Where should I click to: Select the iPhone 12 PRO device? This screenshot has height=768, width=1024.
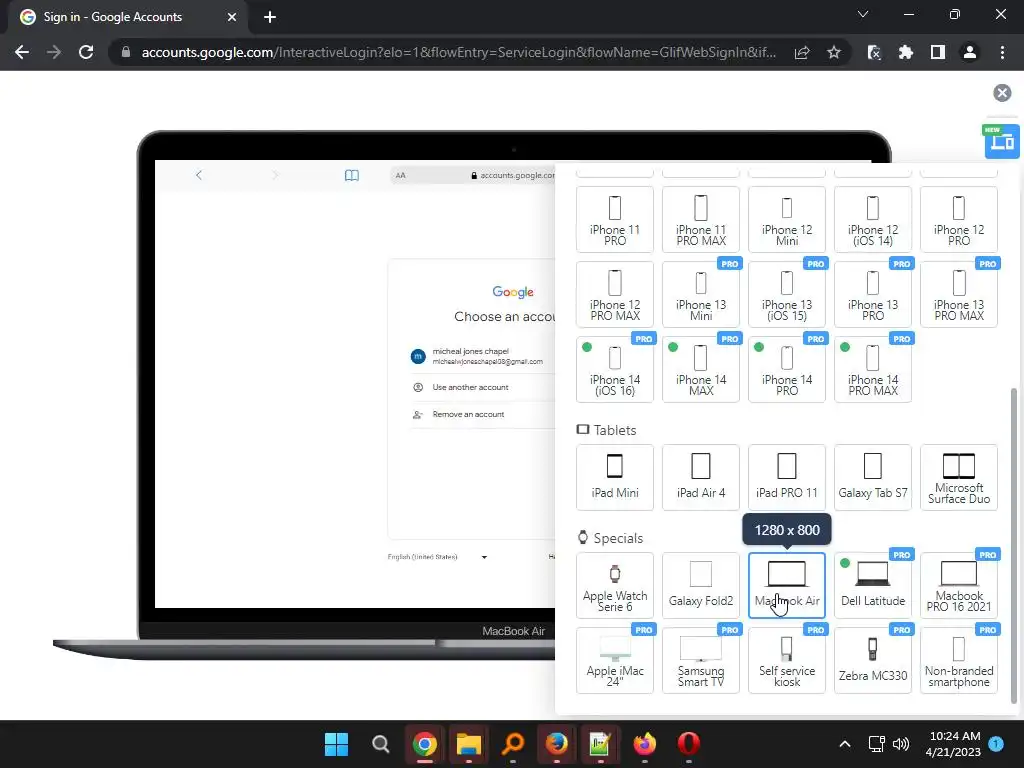[959, 219]
